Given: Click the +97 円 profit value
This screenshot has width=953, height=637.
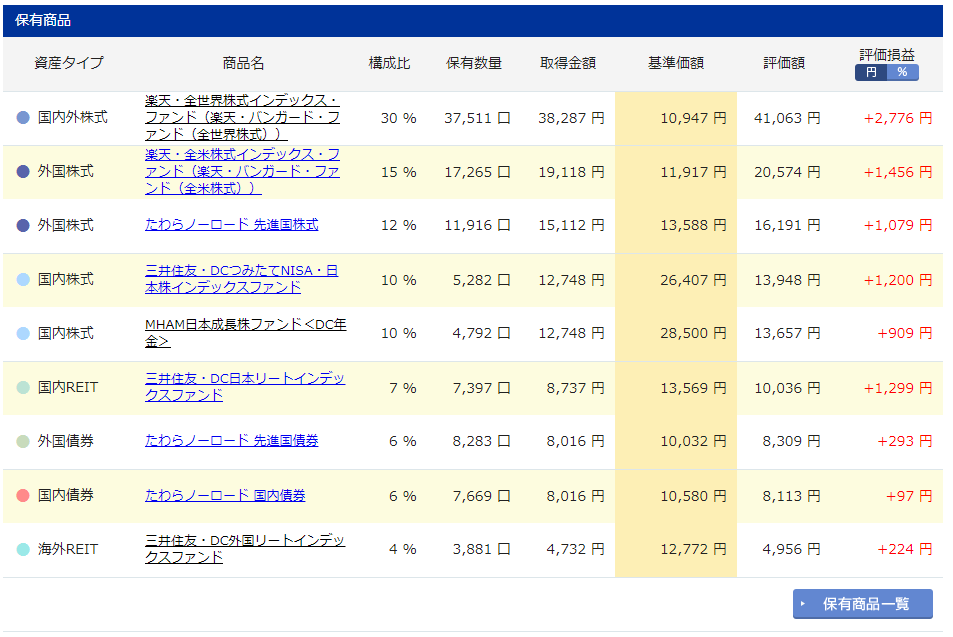Looking at the screenshot, I should [x=909, y=496].
